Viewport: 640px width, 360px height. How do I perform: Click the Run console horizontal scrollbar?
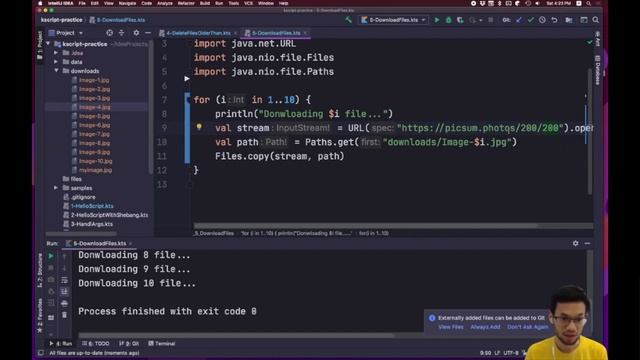coord(237,336)
